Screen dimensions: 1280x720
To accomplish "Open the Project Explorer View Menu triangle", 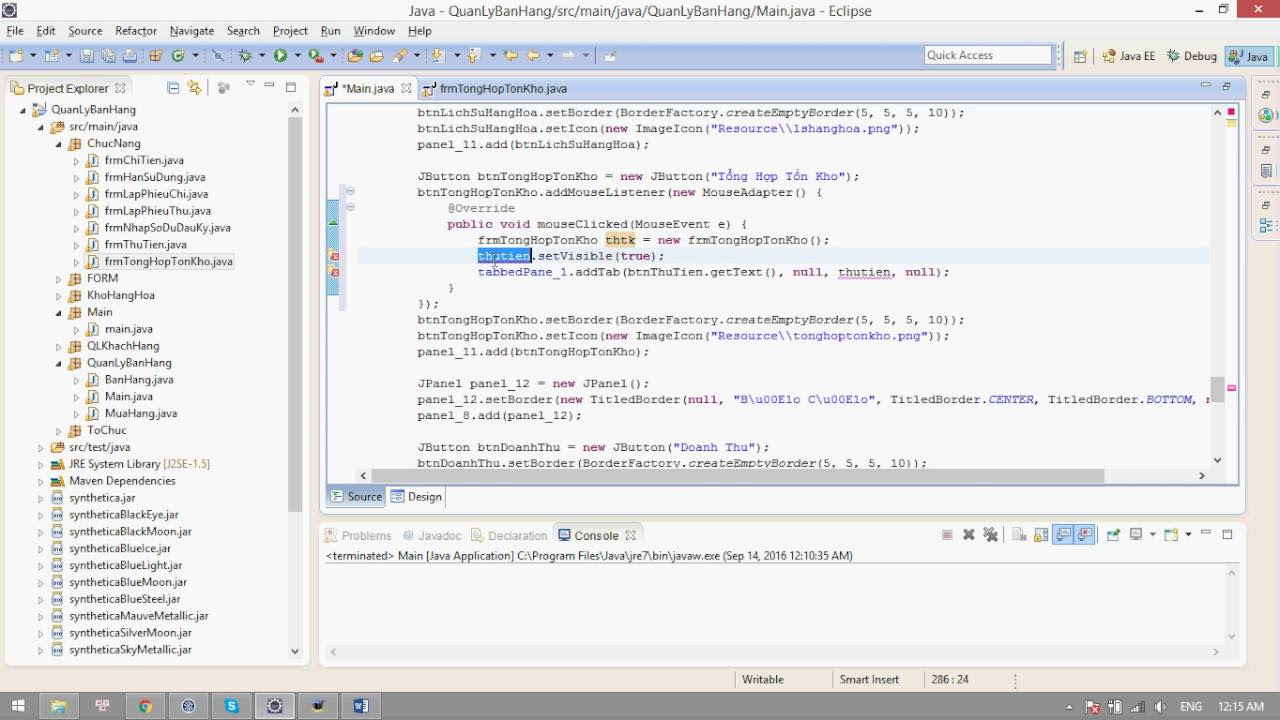I will 250,86.
